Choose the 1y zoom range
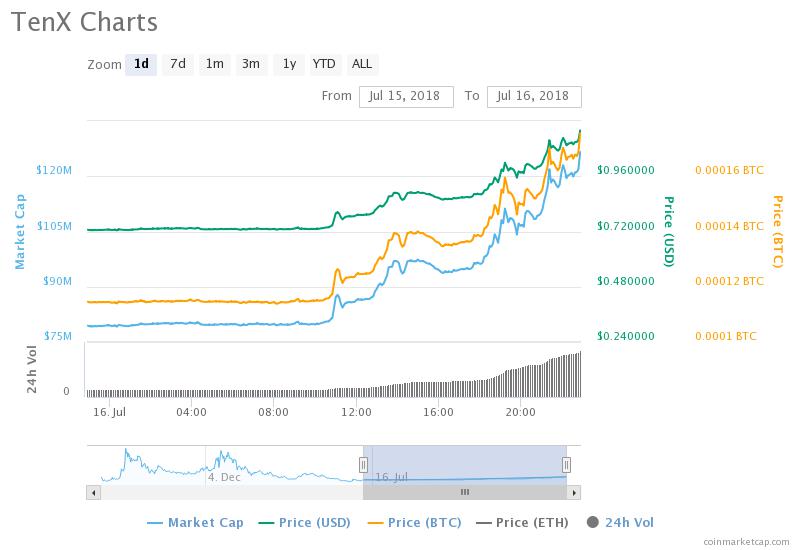 pos(289,64)
